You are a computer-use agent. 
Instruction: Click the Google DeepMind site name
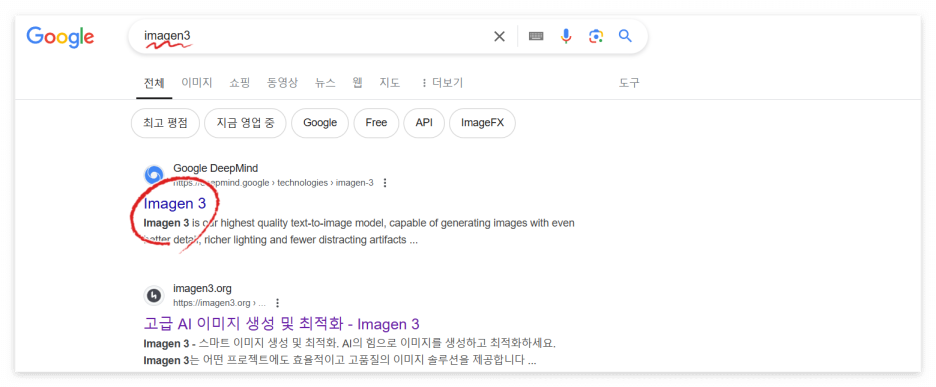pyautogui.click(x=215, y=168)
